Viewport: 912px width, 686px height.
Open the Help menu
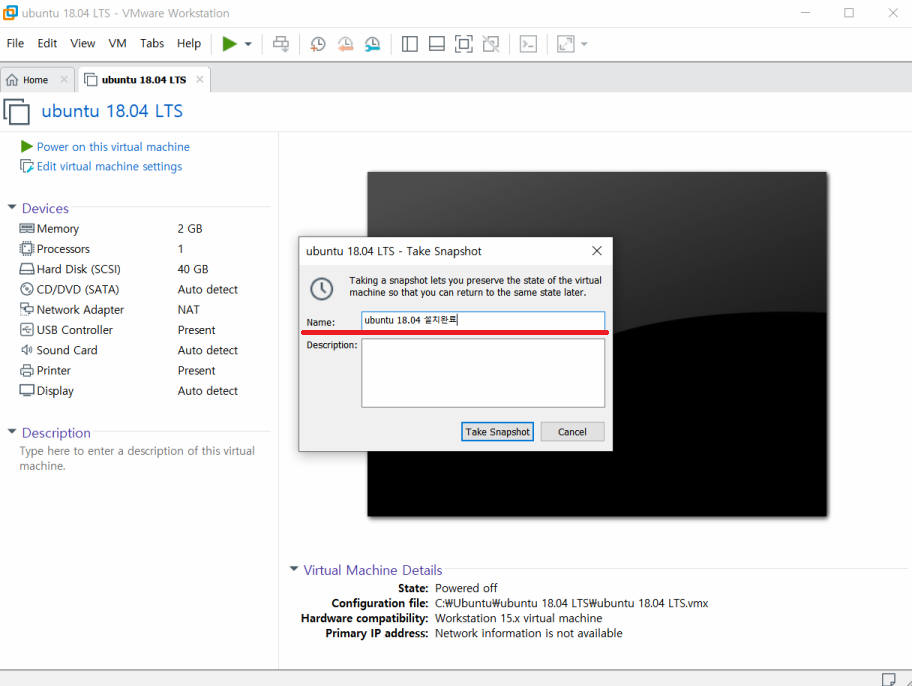[189, 43]
